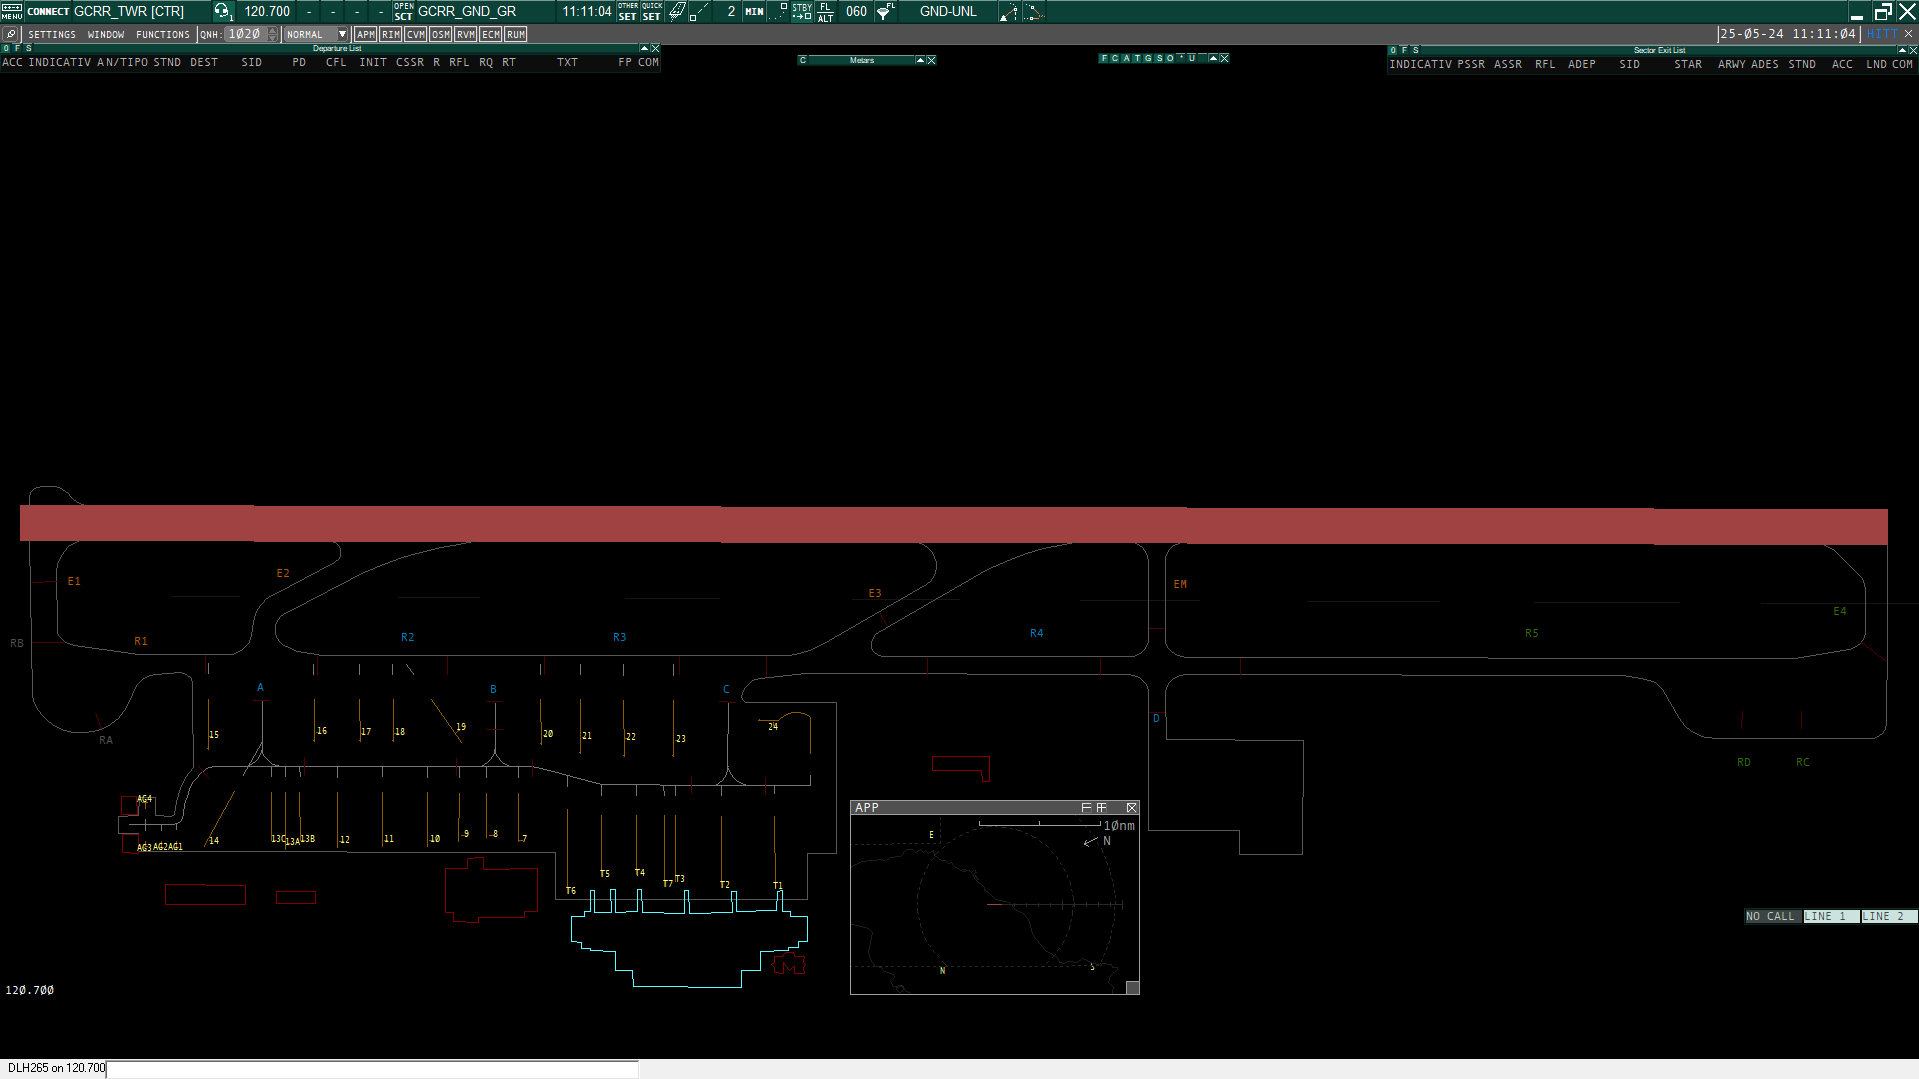Click the F button in Departure List header
The height and width of the screenshot is (1079, 1919).
pos(17,48)
